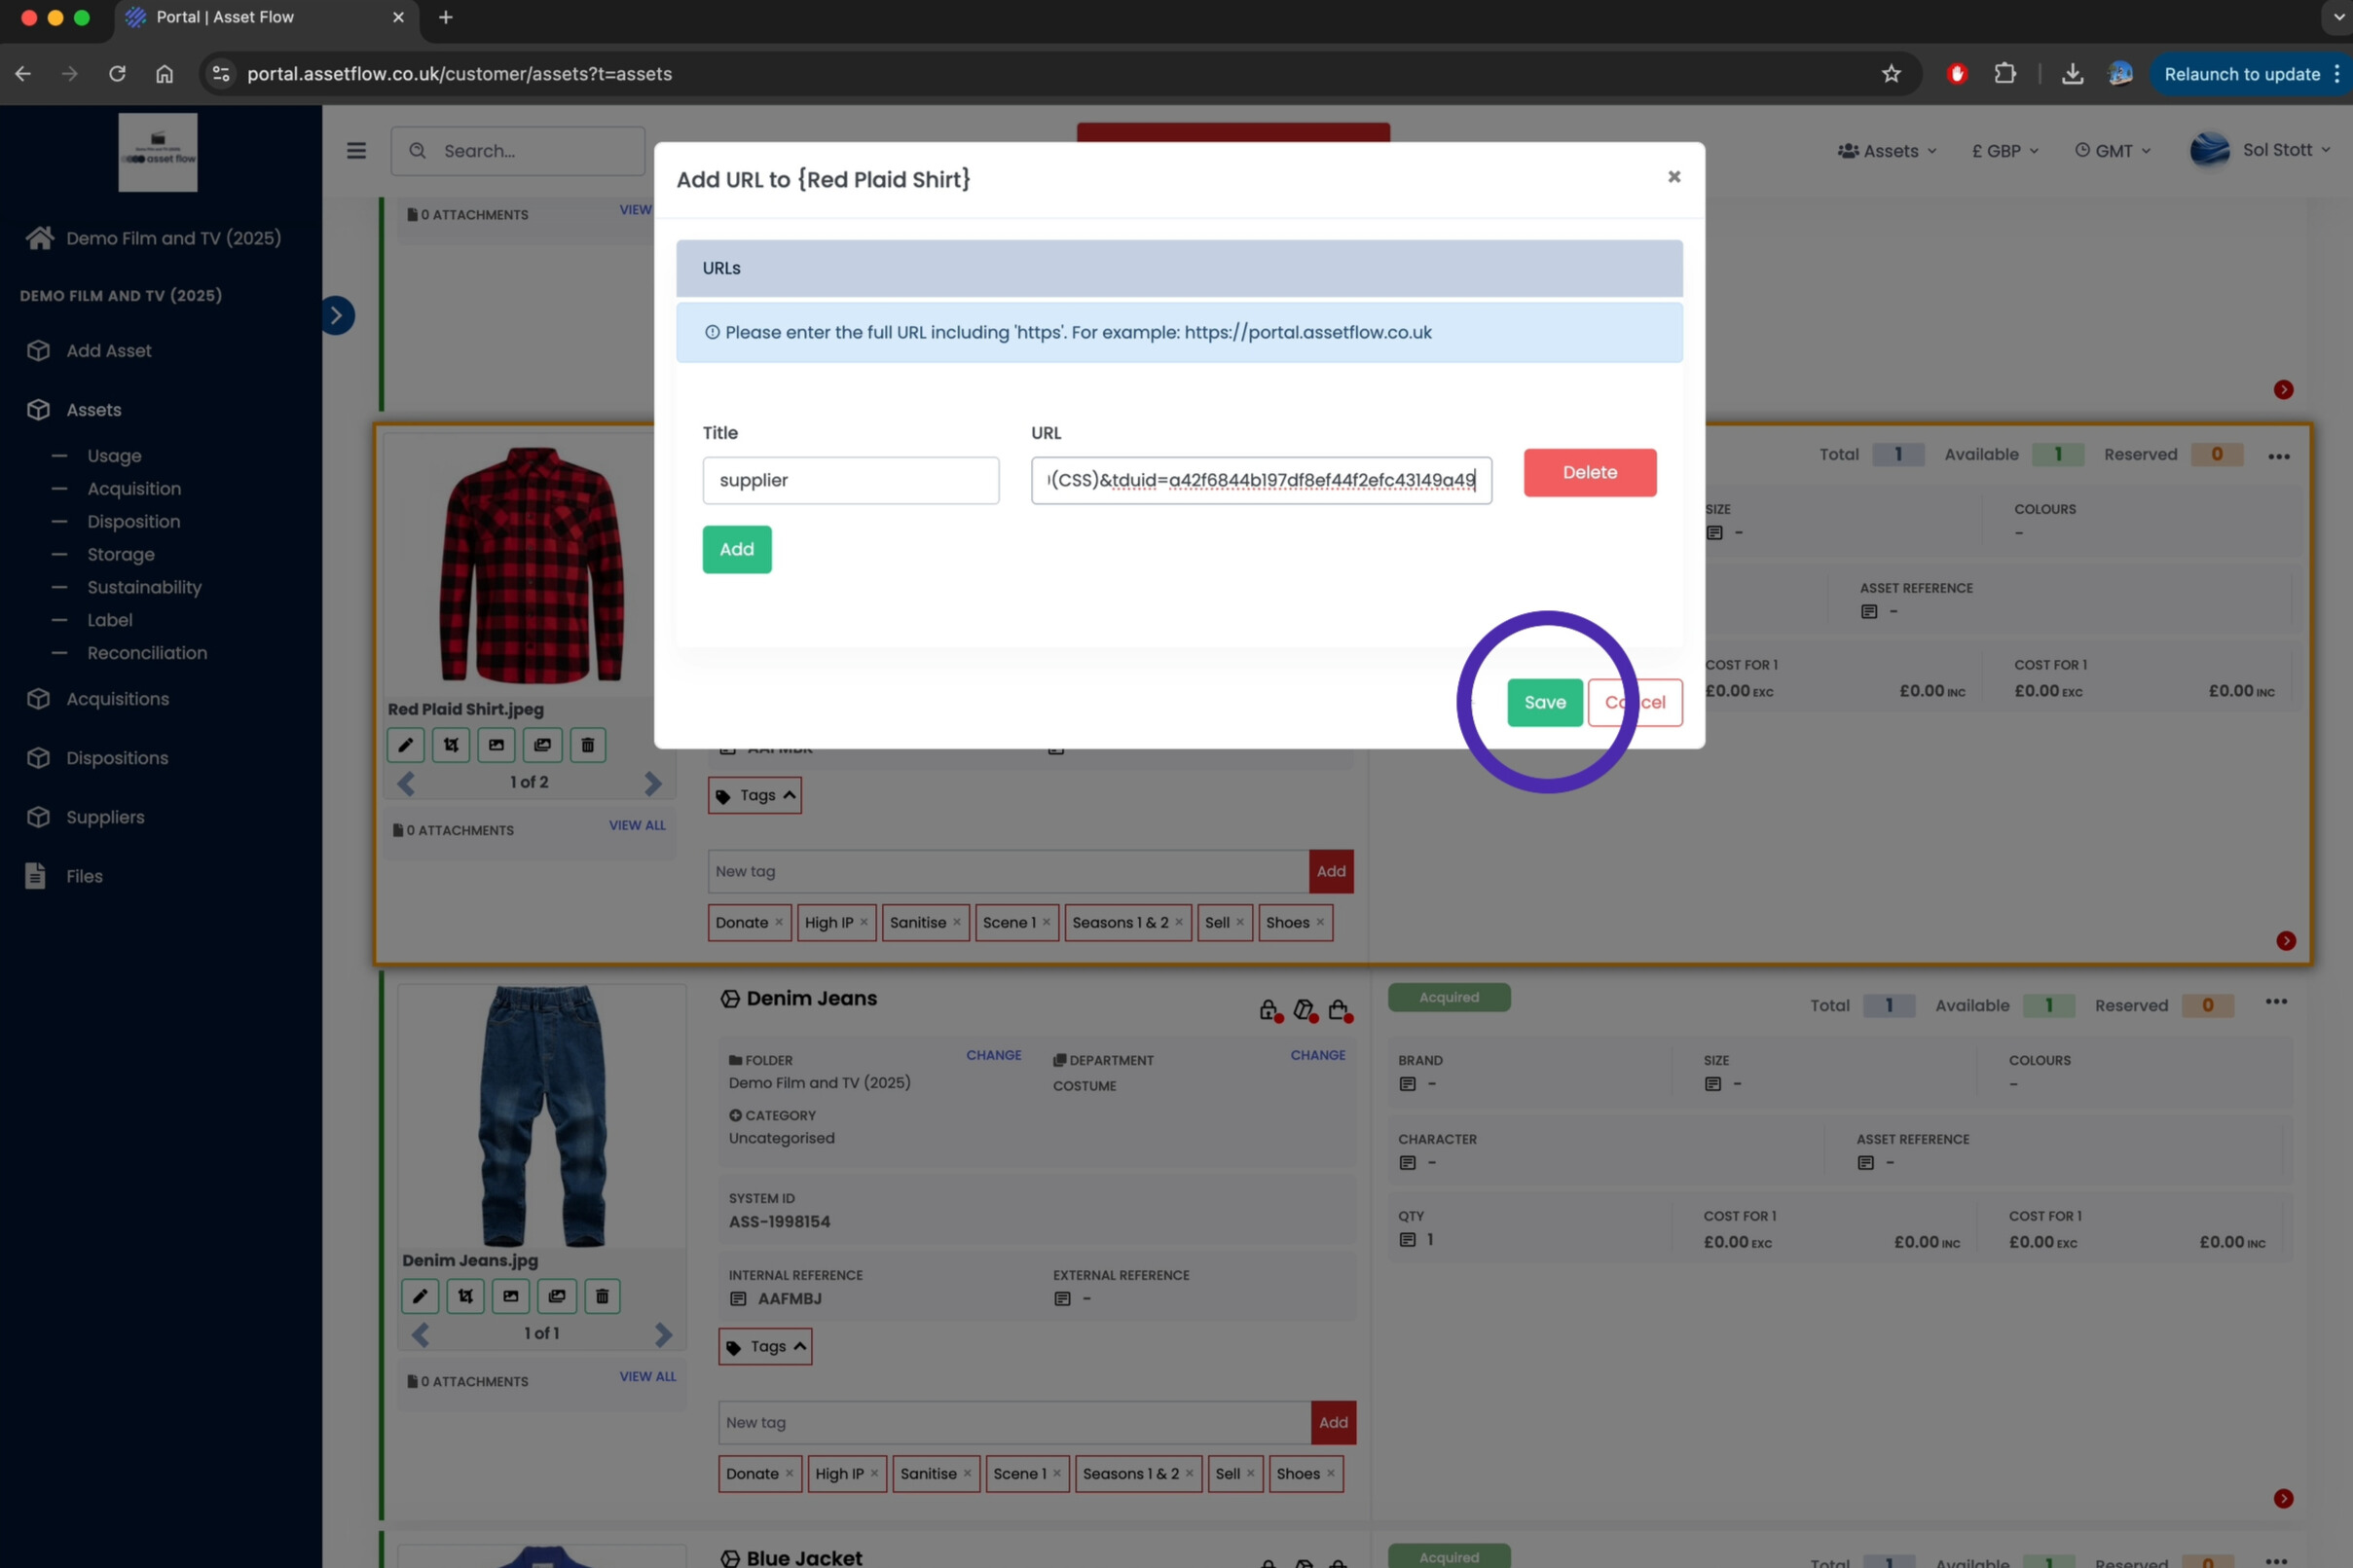Viewport: 2353px width, 1568px height.
Task: Reload the browser page
Action: click(x=117, y=74)
